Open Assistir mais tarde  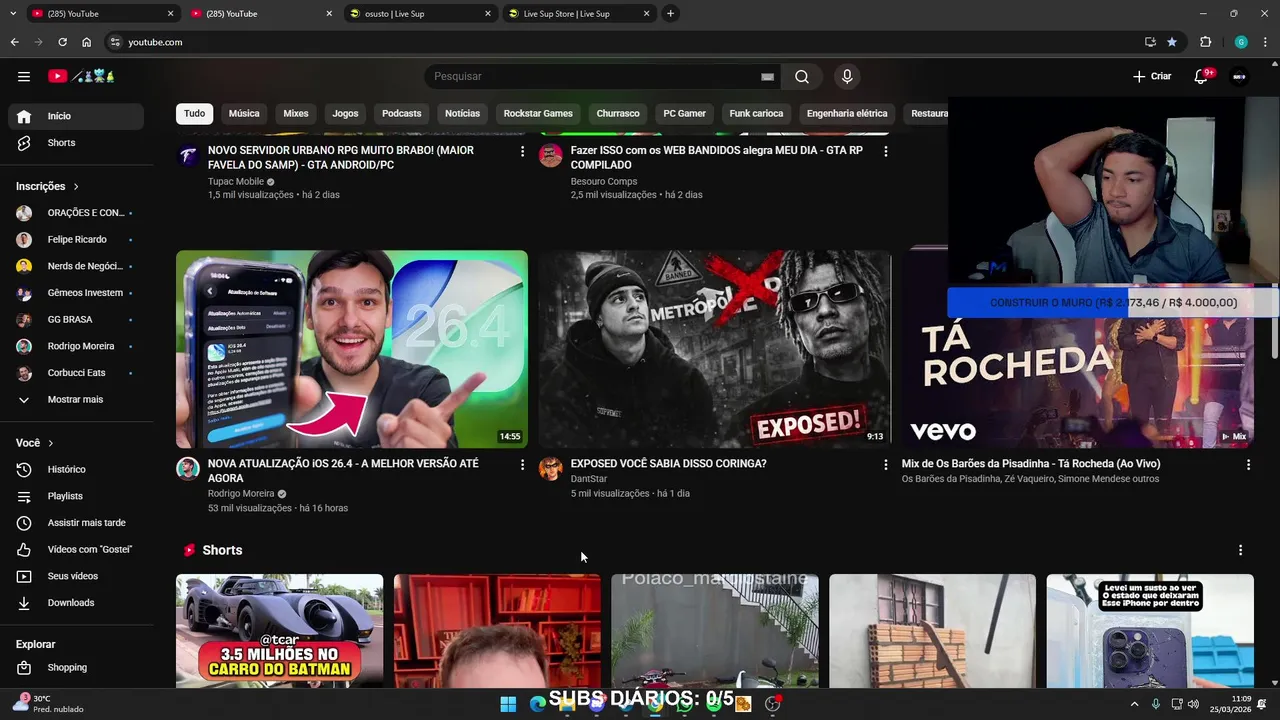pos(76,523)
